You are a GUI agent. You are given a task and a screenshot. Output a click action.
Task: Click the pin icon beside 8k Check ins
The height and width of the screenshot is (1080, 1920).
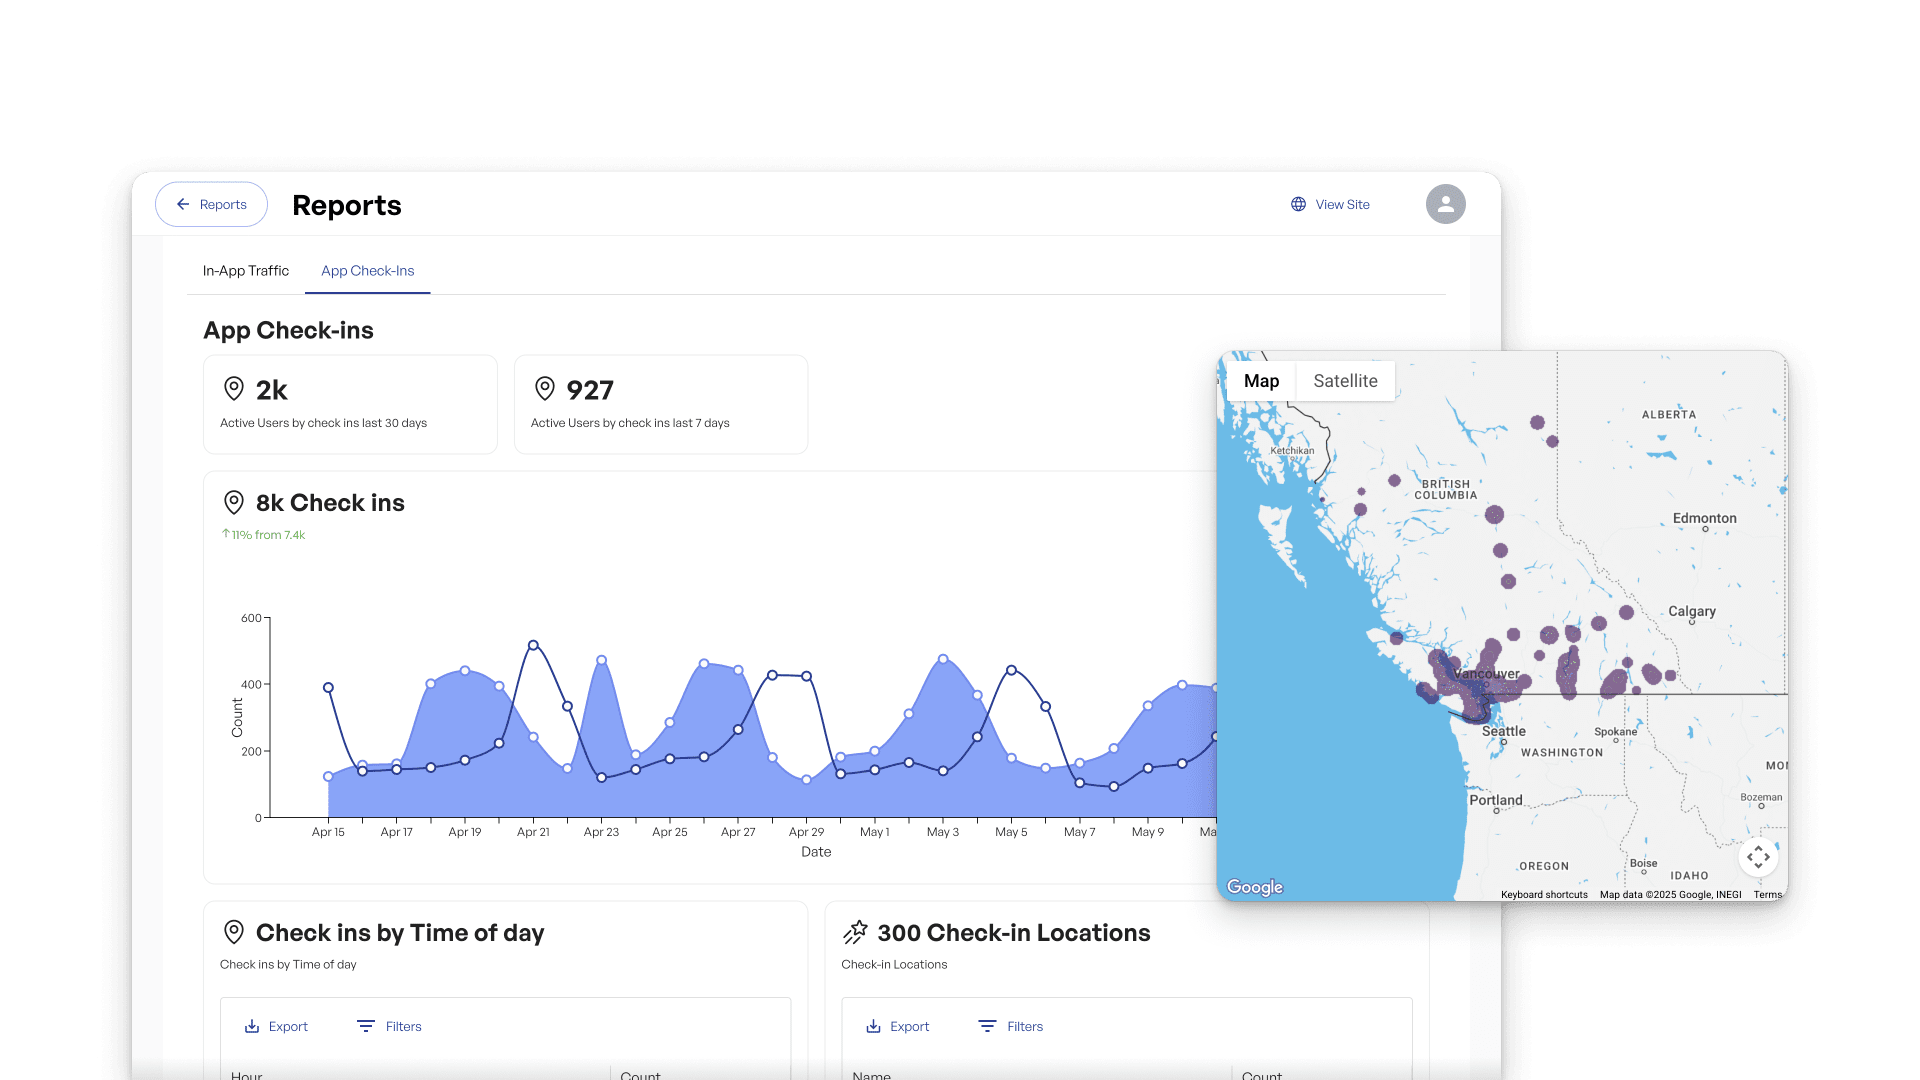coord(234,502)
